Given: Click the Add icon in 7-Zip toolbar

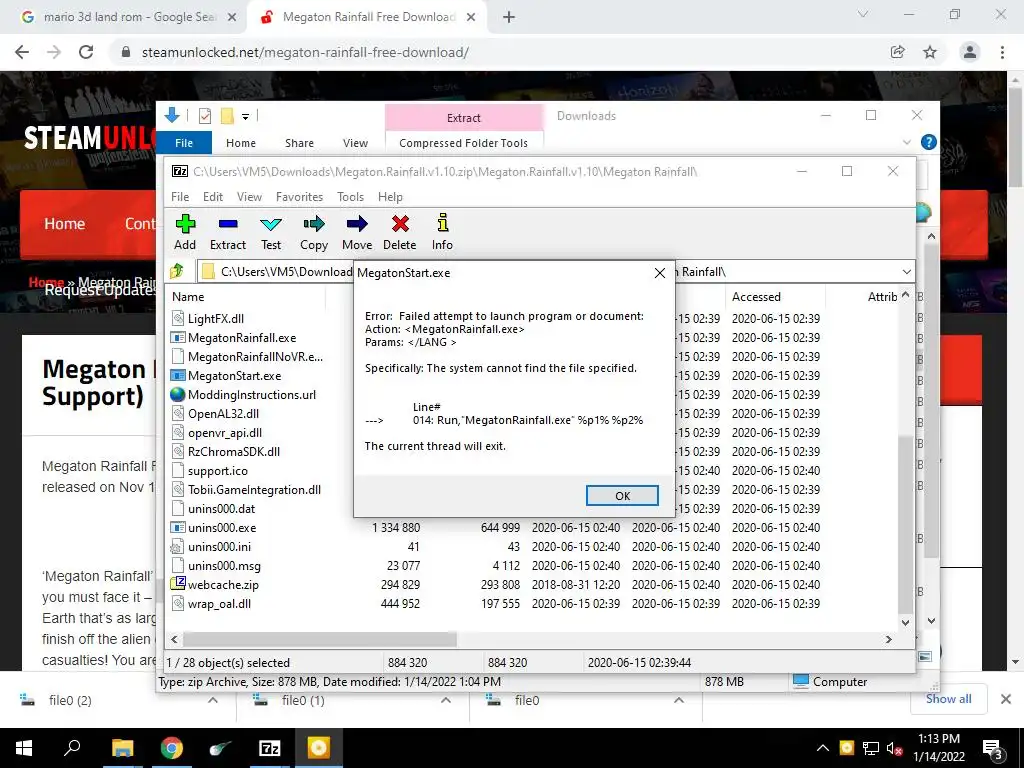Looking at the screenshot, I should 185,224.
